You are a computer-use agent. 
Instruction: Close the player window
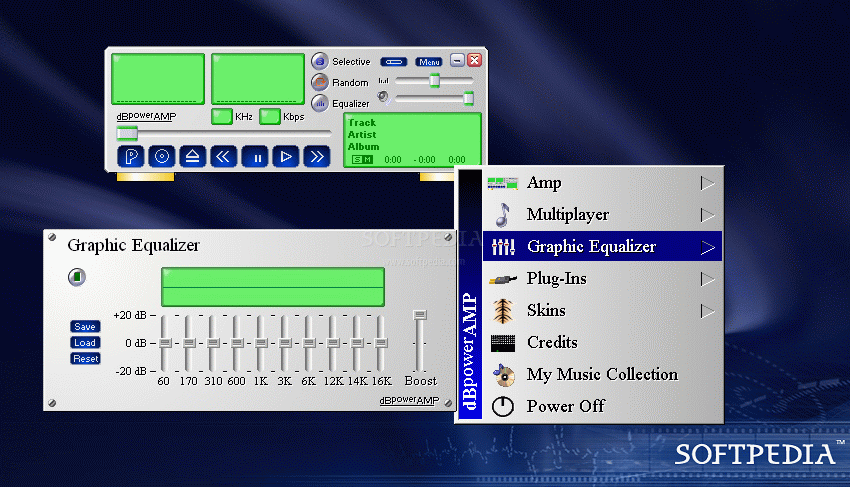pyautogui.click(x=474, y=60)
